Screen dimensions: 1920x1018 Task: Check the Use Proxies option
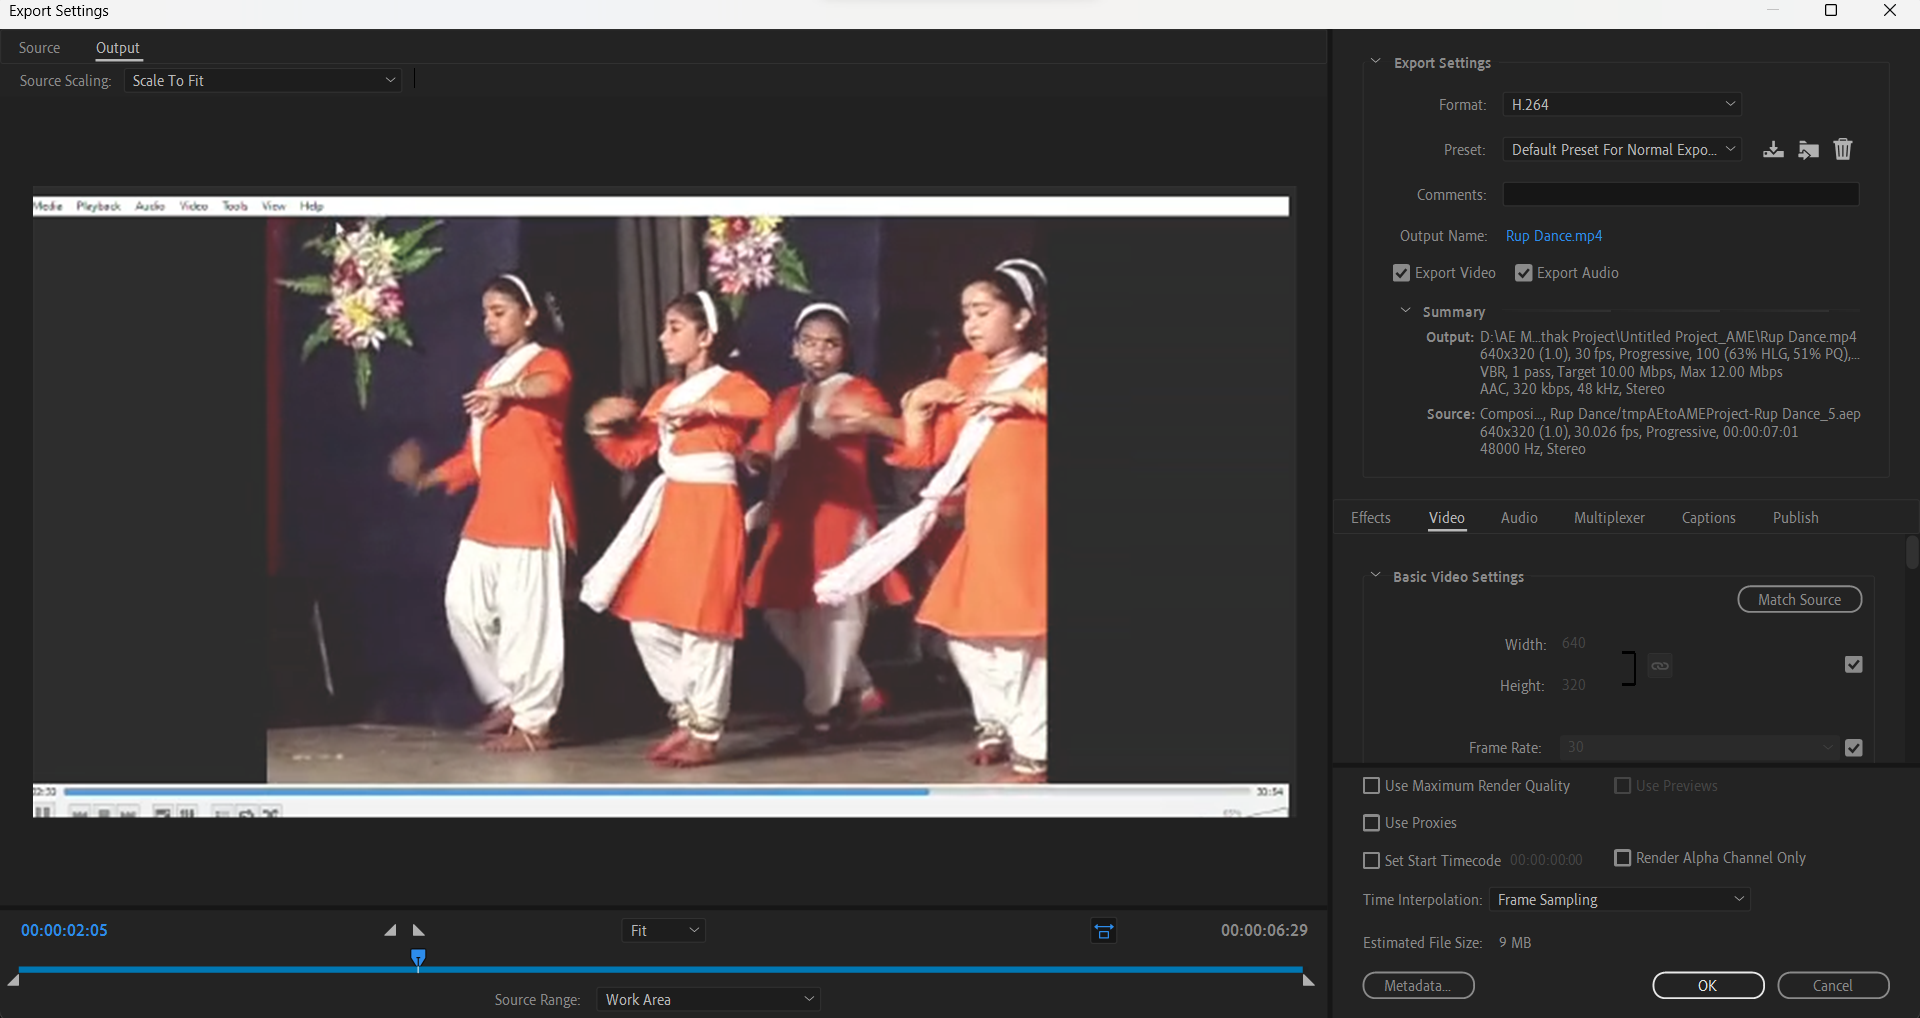click(1371, 823)
